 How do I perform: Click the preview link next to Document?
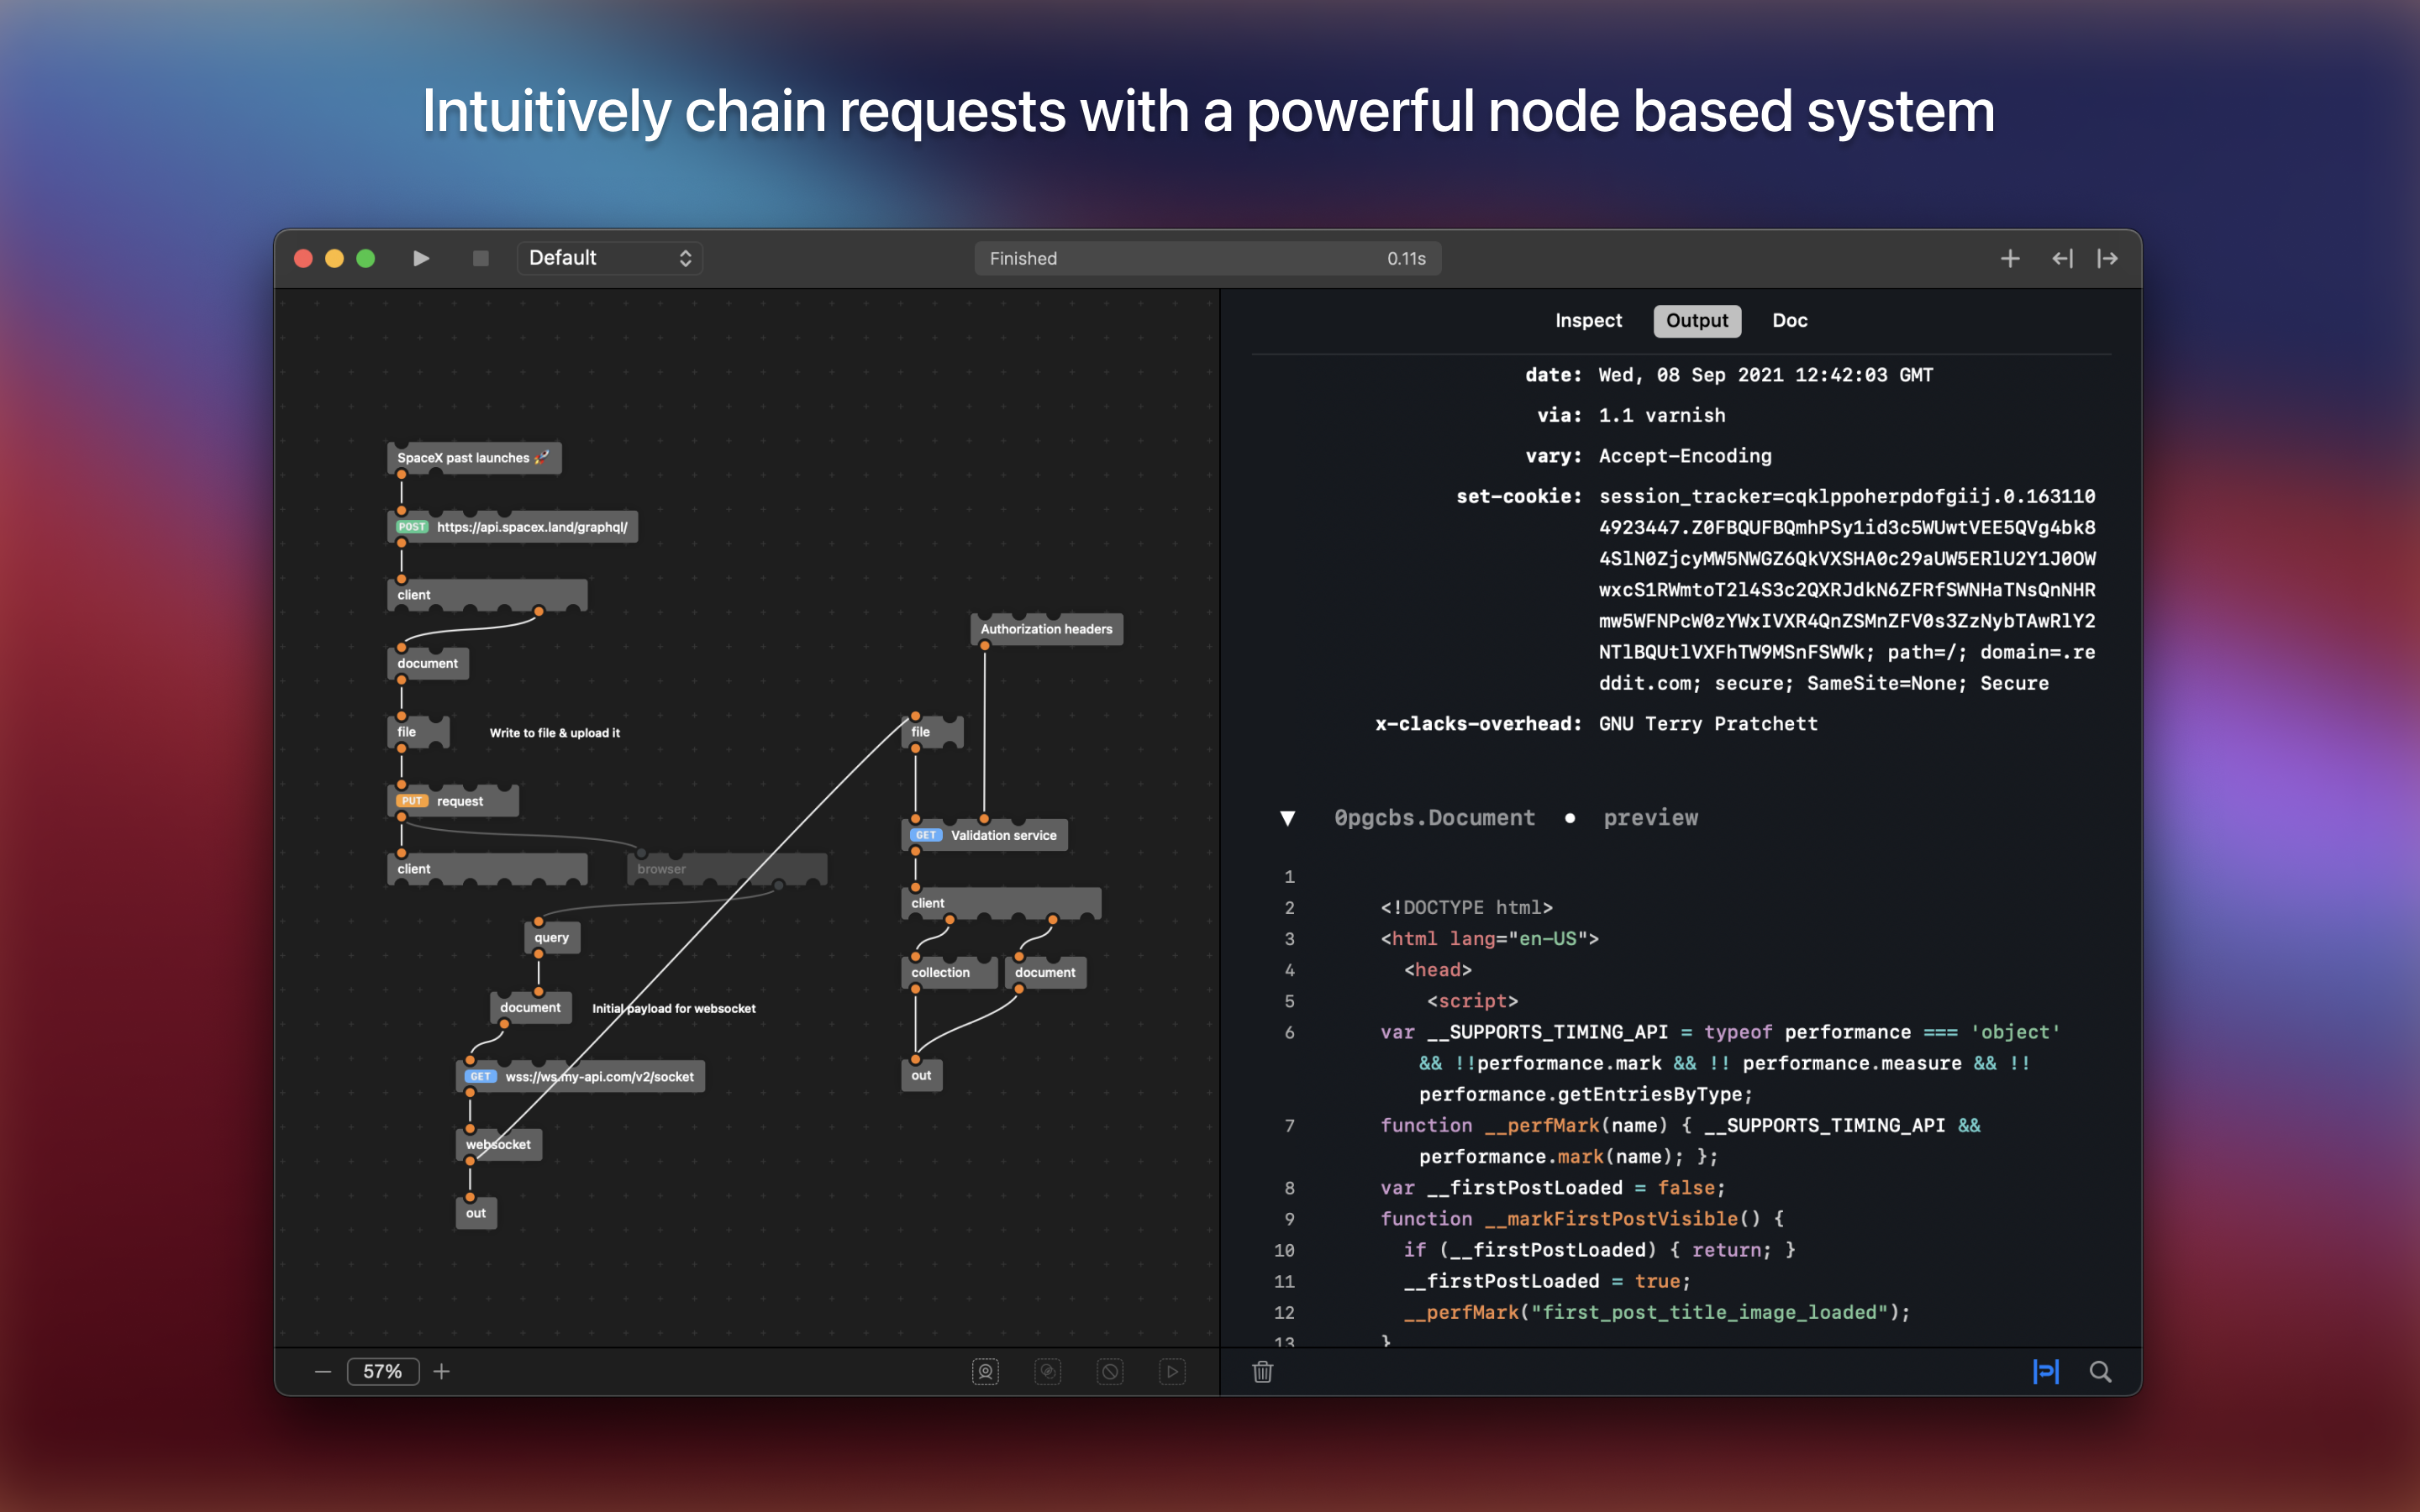point(1650,818)
